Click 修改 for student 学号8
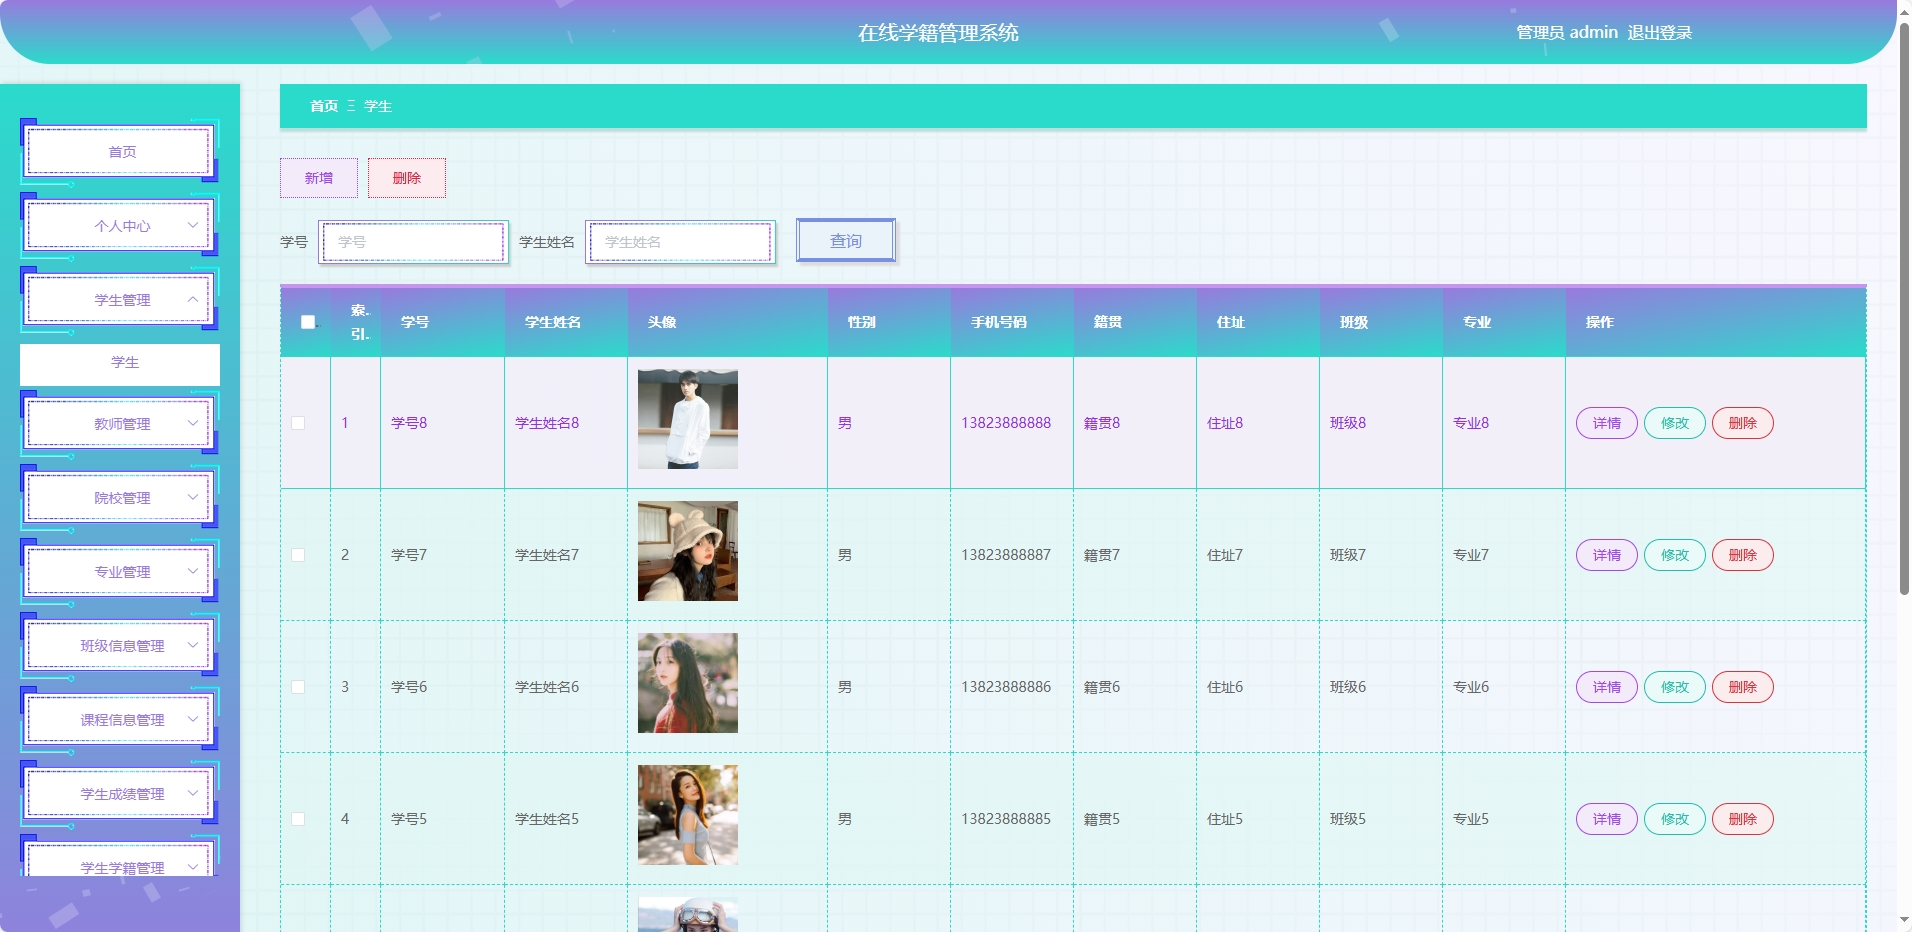 [1675, 423]
